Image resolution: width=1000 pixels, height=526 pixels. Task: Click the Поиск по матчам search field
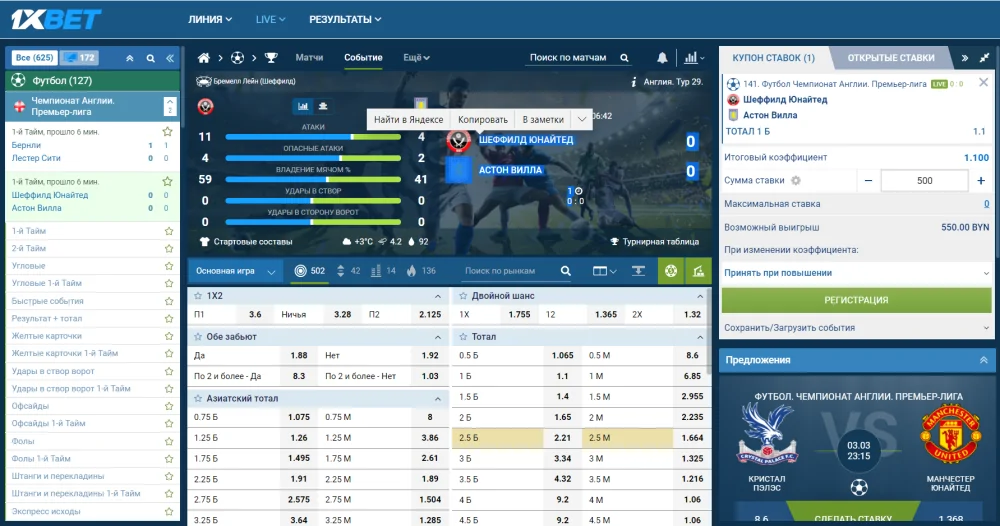point(572,58)
